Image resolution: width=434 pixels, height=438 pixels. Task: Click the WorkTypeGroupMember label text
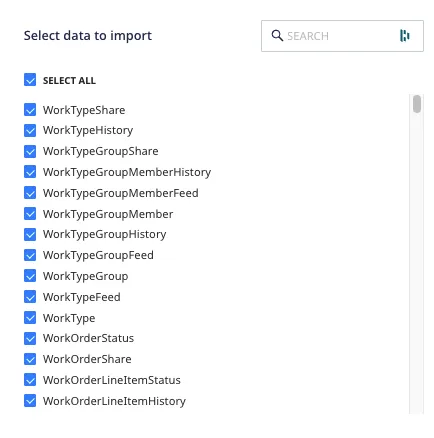[x=108, y=214]
